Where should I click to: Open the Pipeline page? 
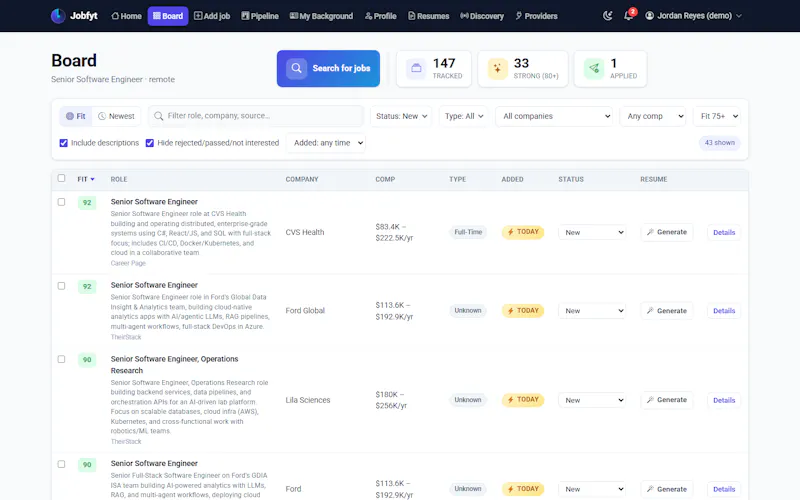tap(260, 16)
